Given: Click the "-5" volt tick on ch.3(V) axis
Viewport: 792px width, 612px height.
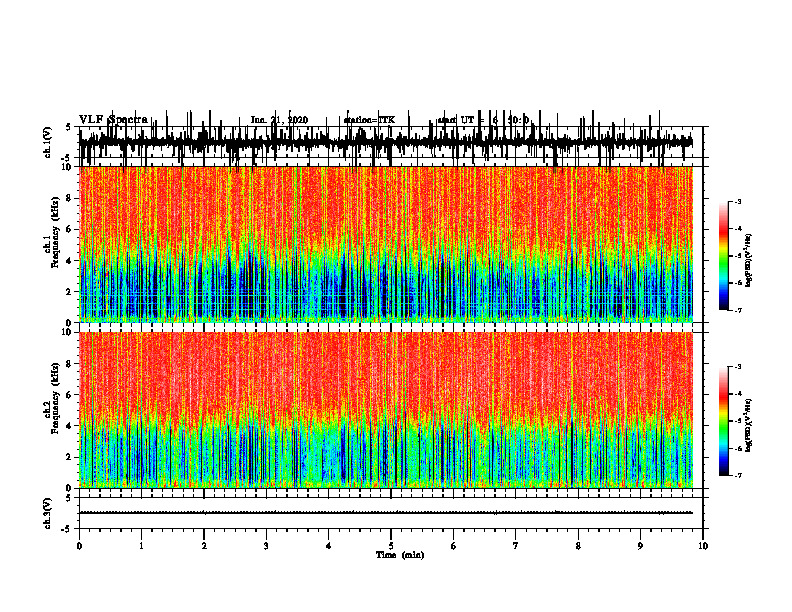Looking at the screenshot, I should point(67,529).
